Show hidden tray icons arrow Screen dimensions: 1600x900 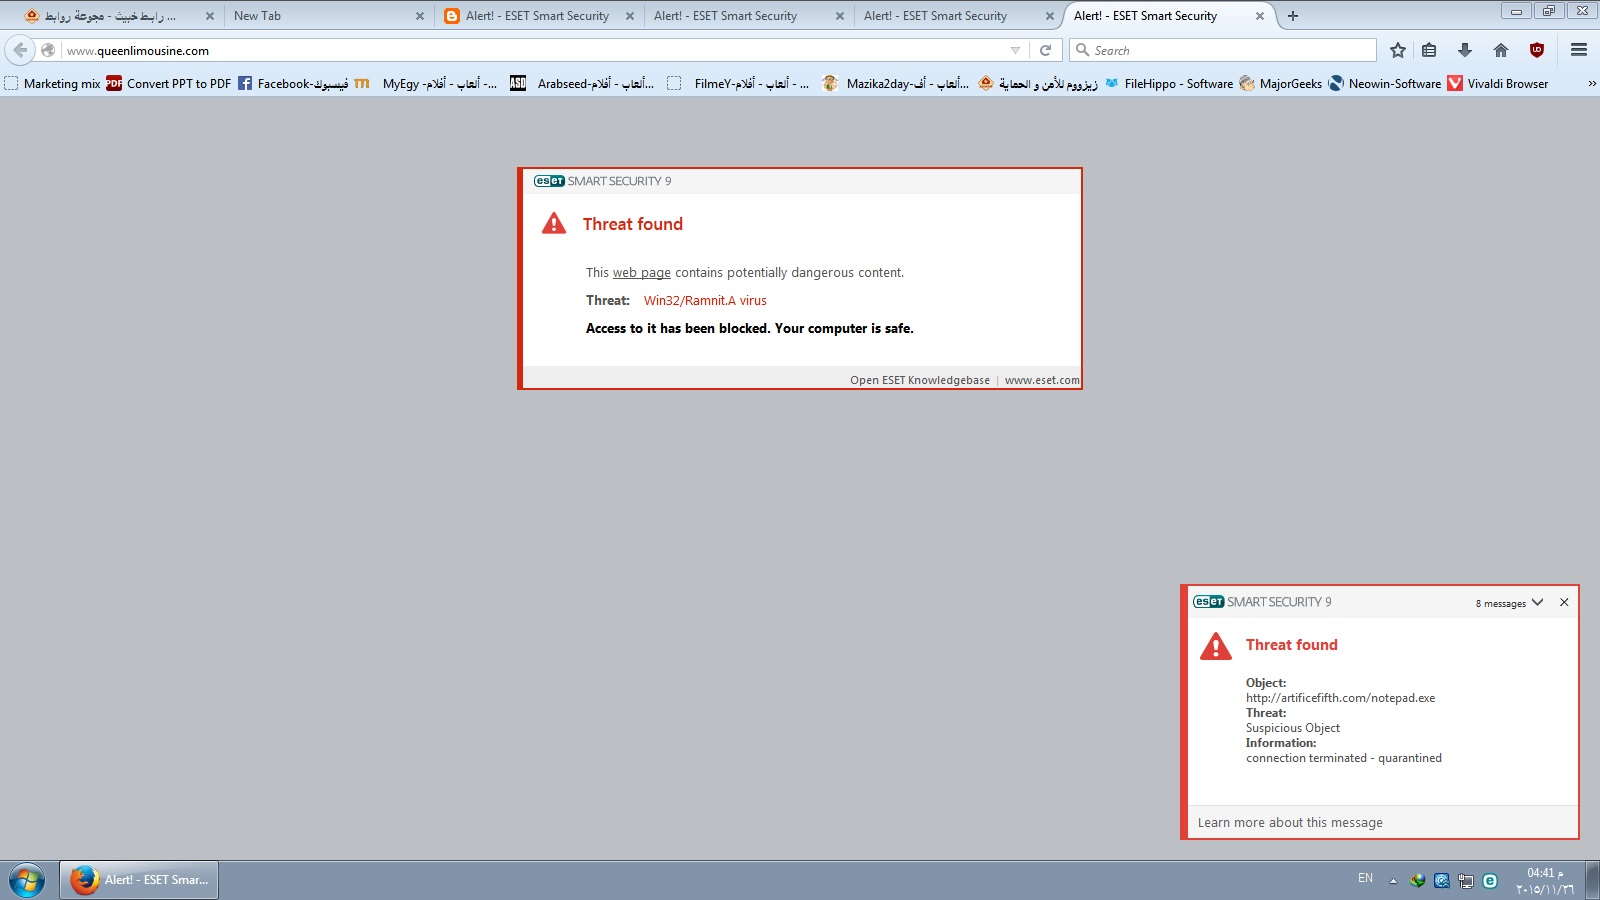click(1393, 881)
